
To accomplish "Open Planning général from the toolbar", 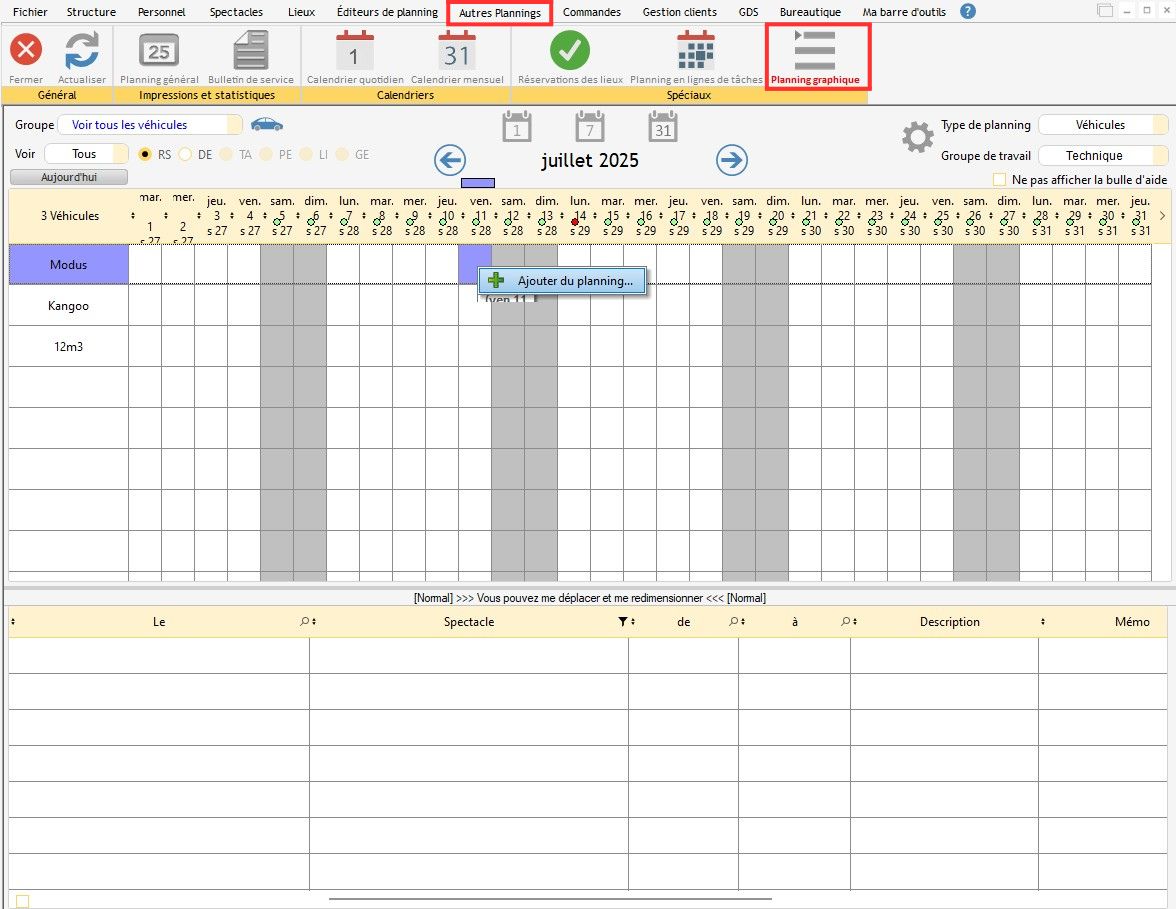I will click(x=159, y=51).
